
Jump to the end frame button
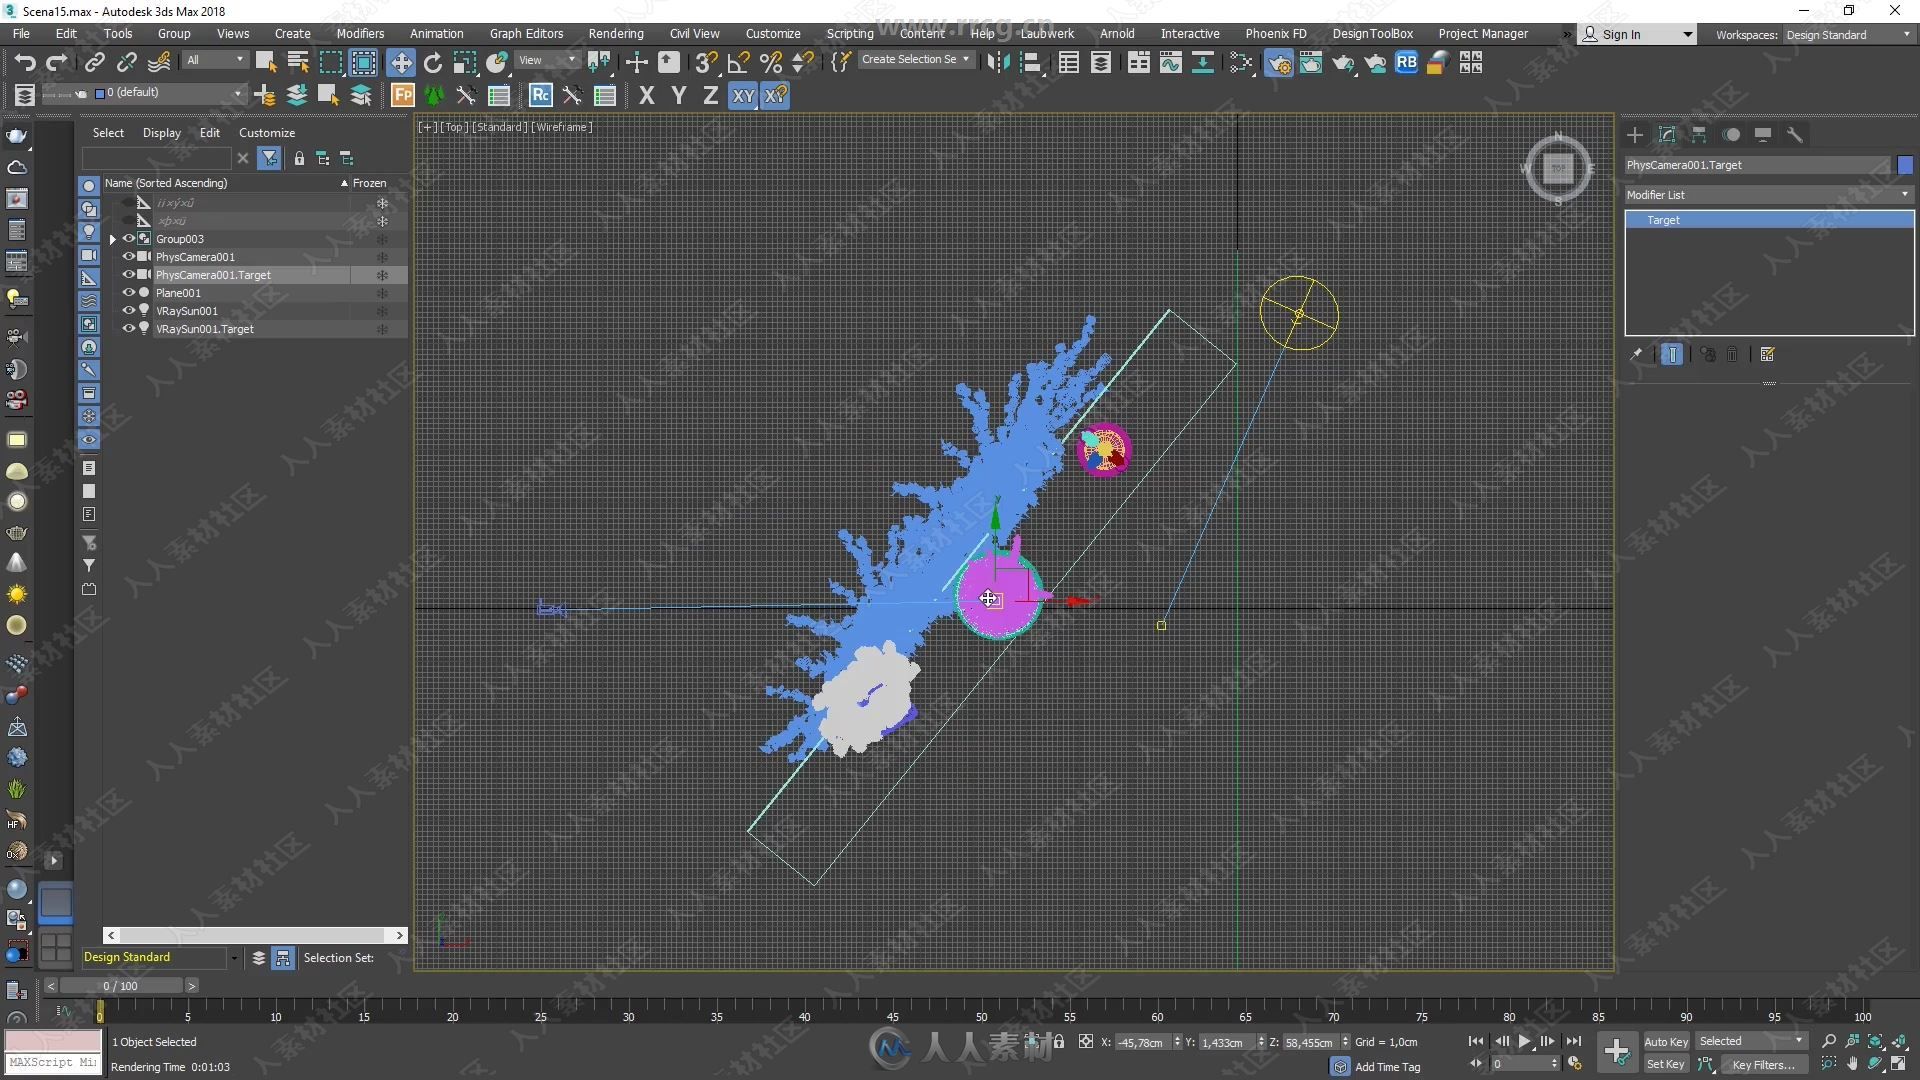tap(1573, 1041)
